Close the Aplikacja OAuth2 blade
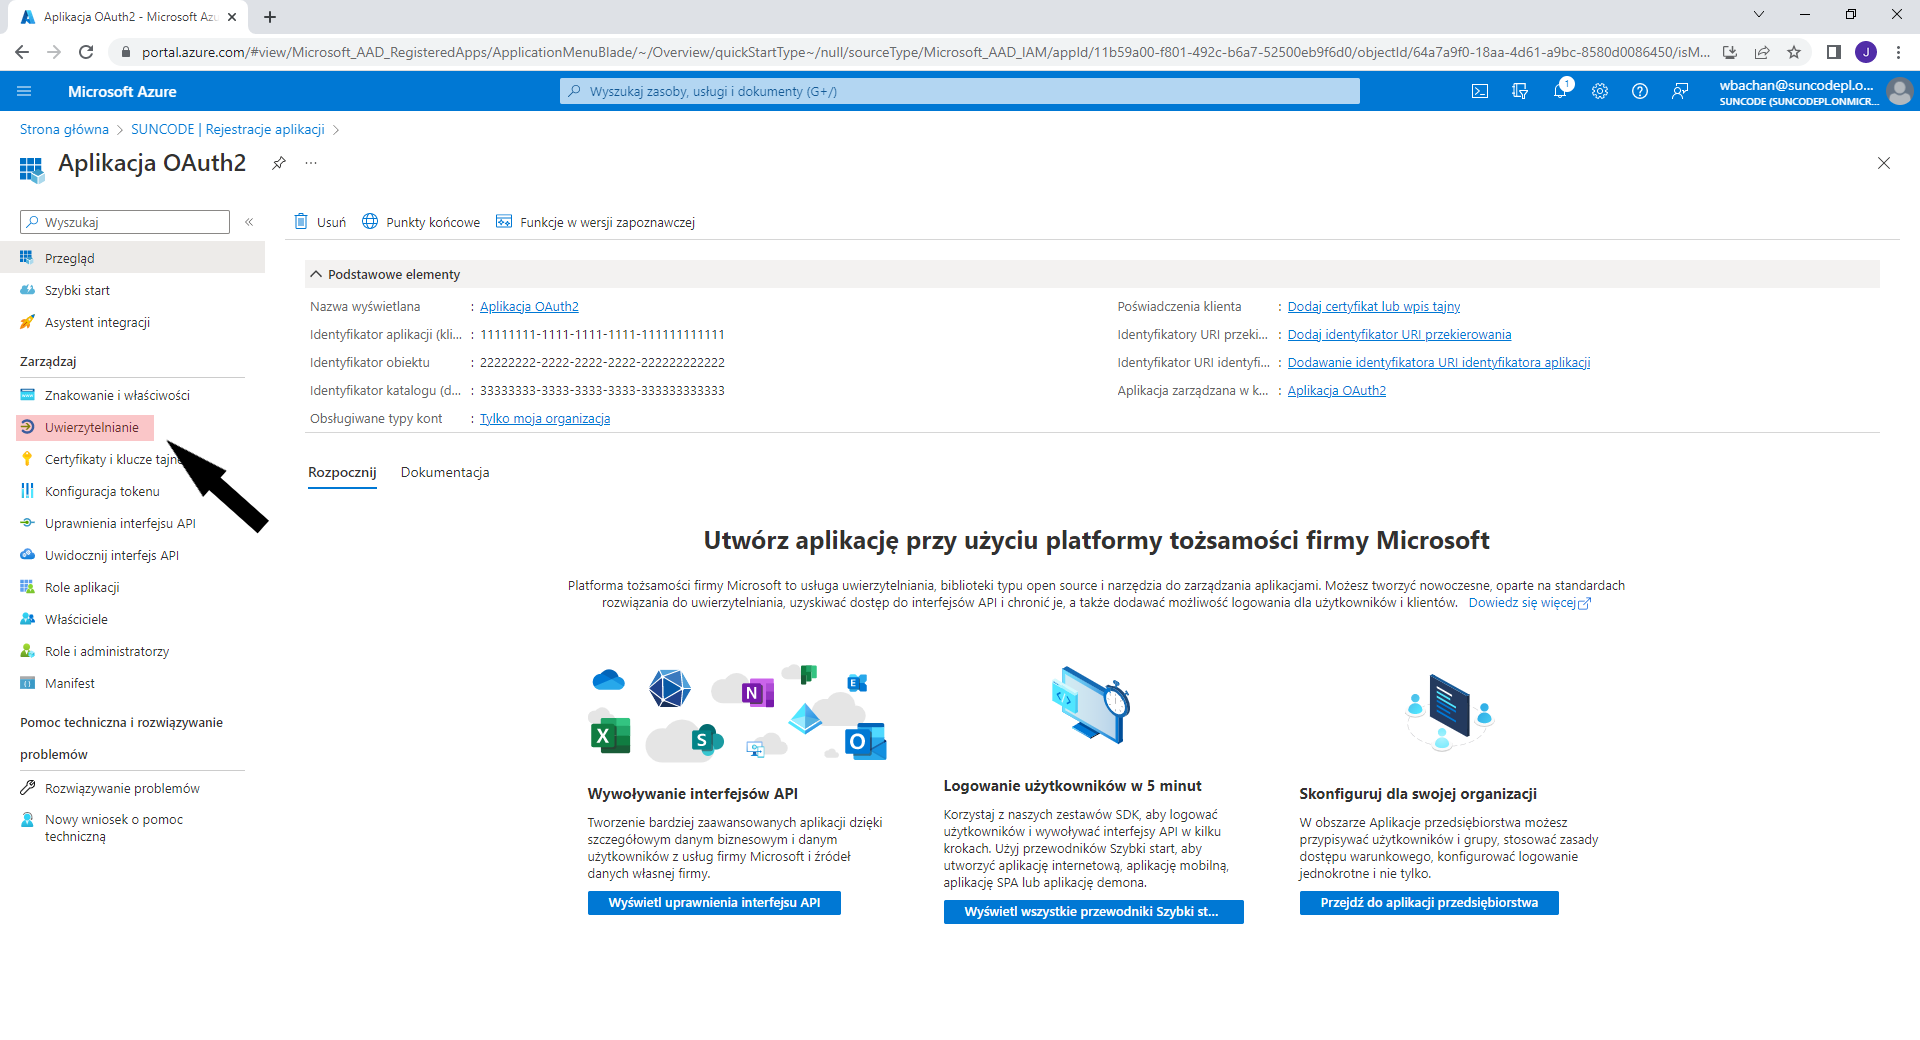The width and height of the screenshot is (1920, 1040). [x=1884, y=163]
